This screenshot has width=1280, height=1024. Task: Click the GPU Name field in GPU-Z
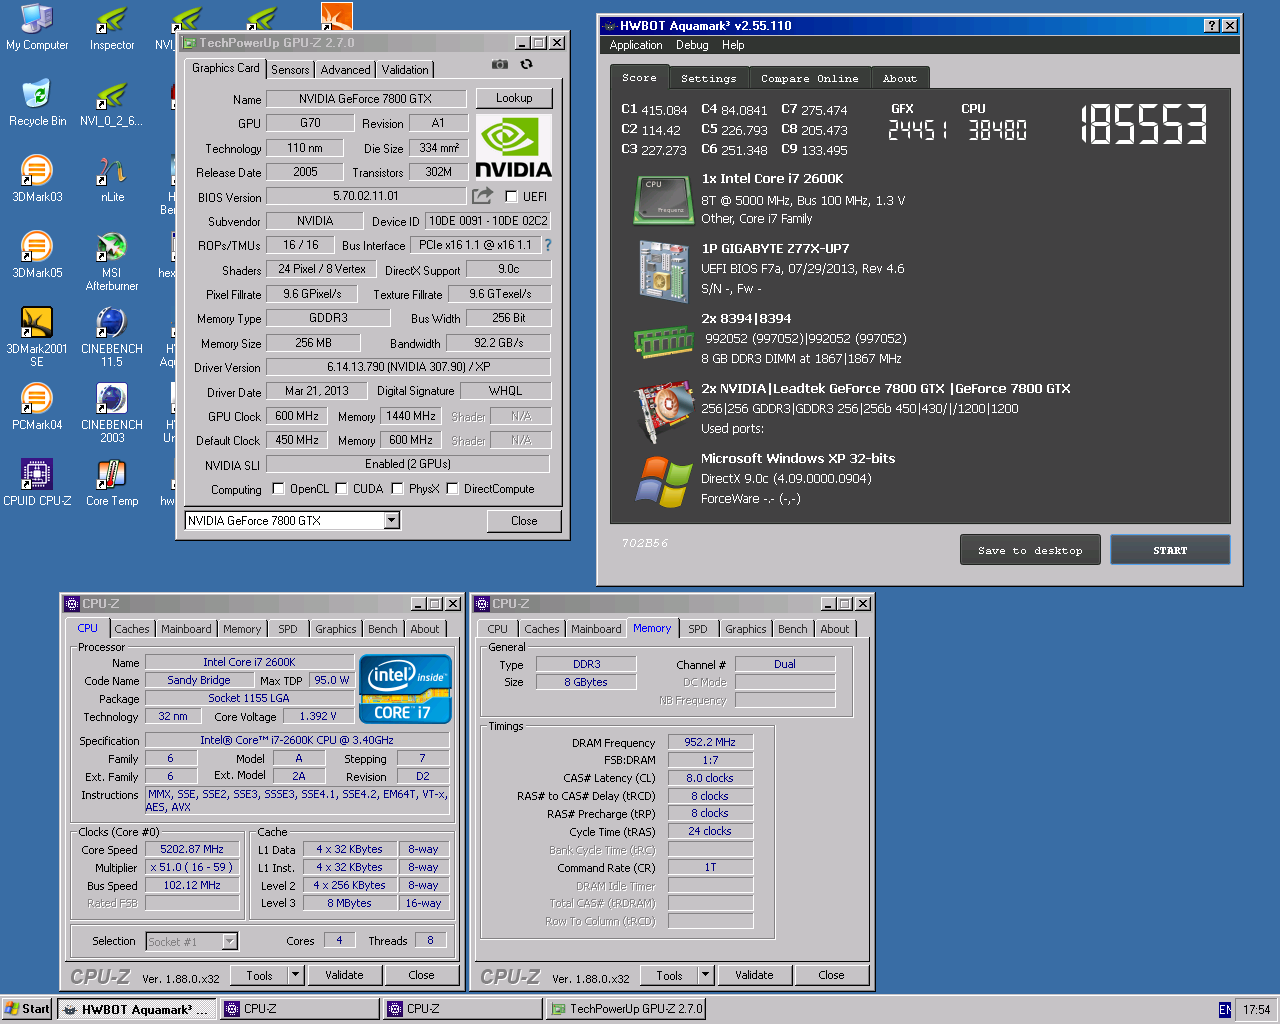pyautogui.click(x=365, y=99)
